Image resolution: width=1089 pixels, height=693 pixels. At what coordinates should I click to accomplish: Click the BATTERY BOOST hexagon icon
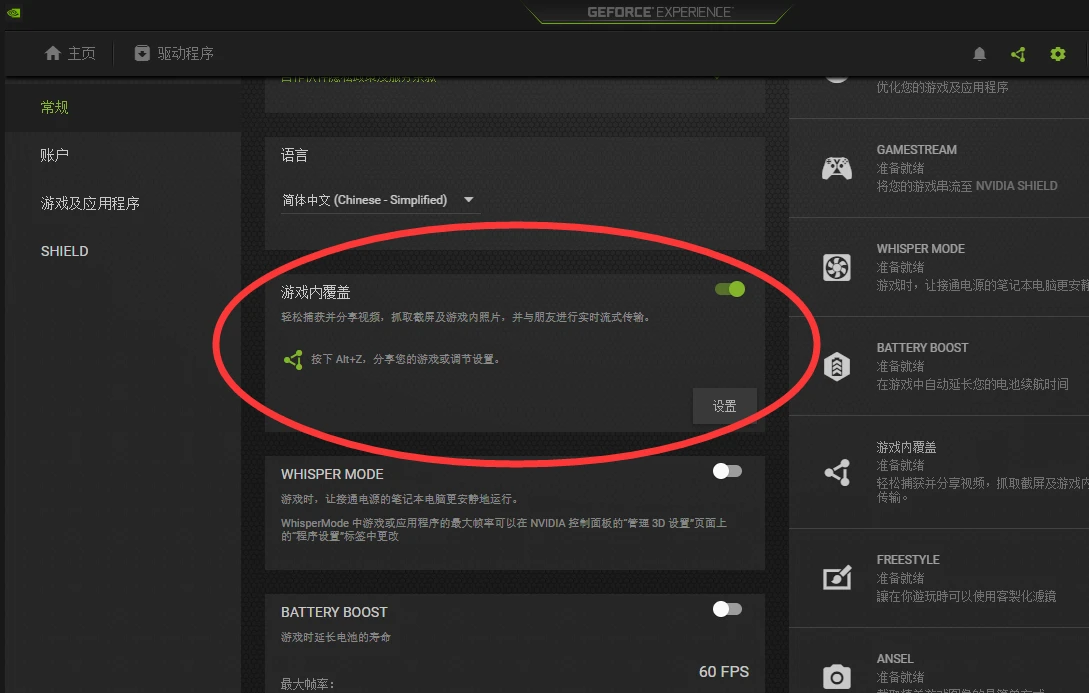pos(837,366)
